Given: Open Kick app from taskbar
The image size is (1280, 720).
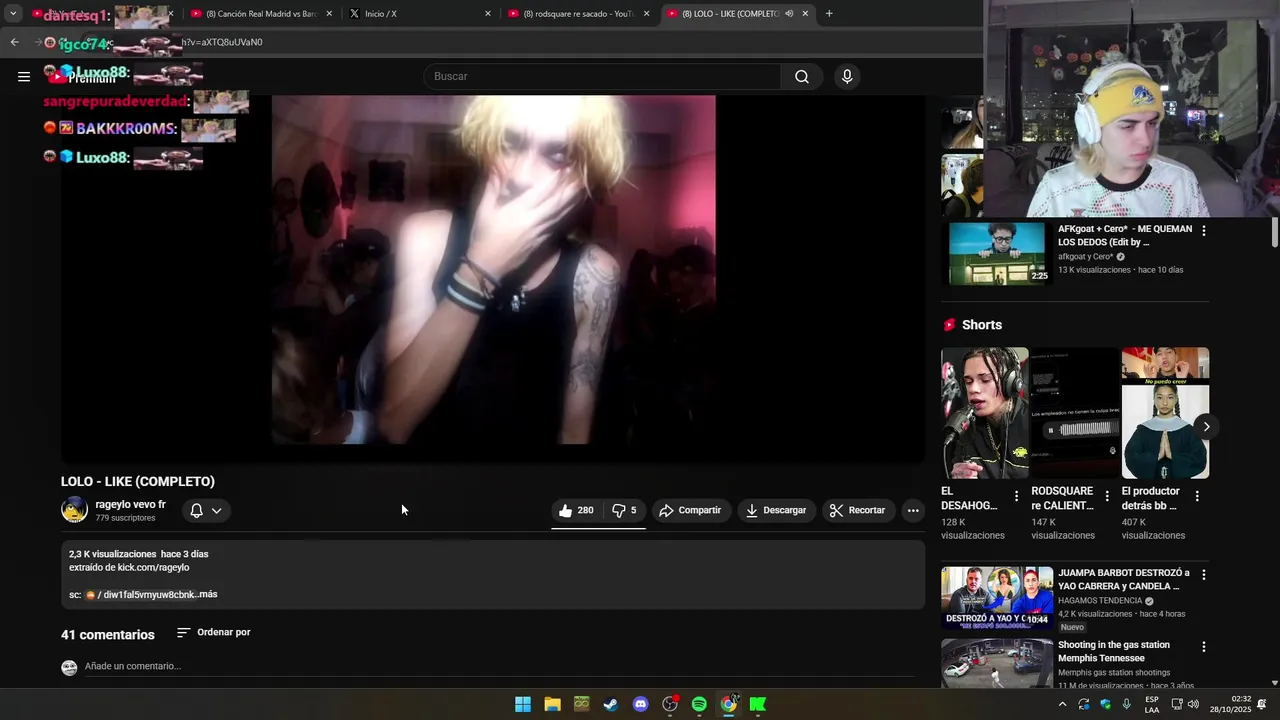Looking at the screenshot, I should click(x=758, y=704).
